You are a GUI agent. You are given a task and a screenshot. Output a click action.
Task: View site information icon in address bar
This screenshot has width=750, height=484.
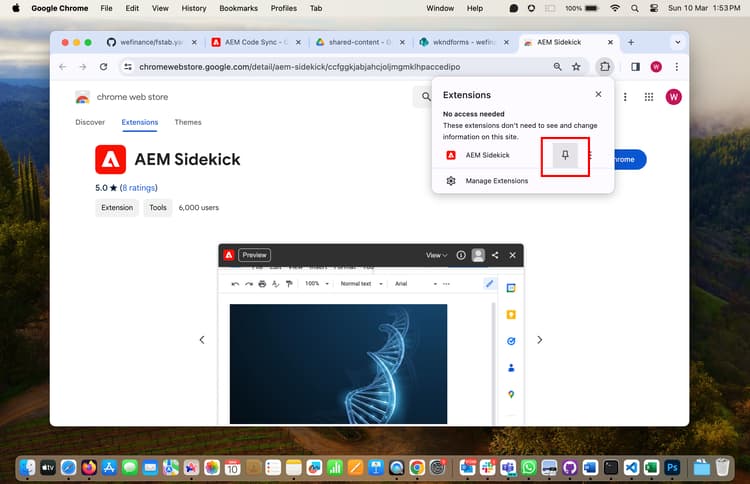coord(128,66)
